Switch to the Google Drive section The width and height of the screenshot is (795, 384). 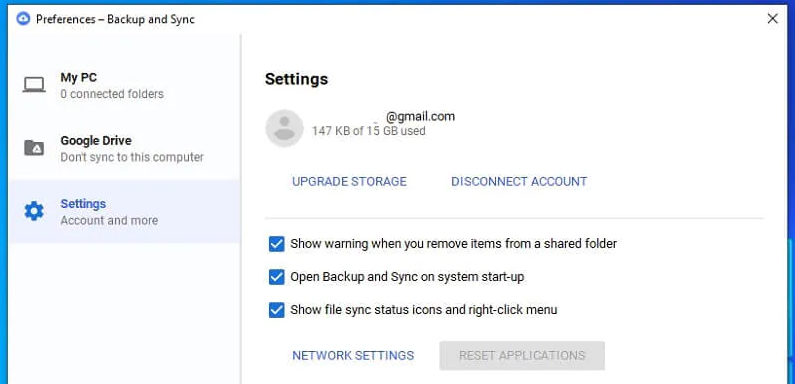[124, 148]
